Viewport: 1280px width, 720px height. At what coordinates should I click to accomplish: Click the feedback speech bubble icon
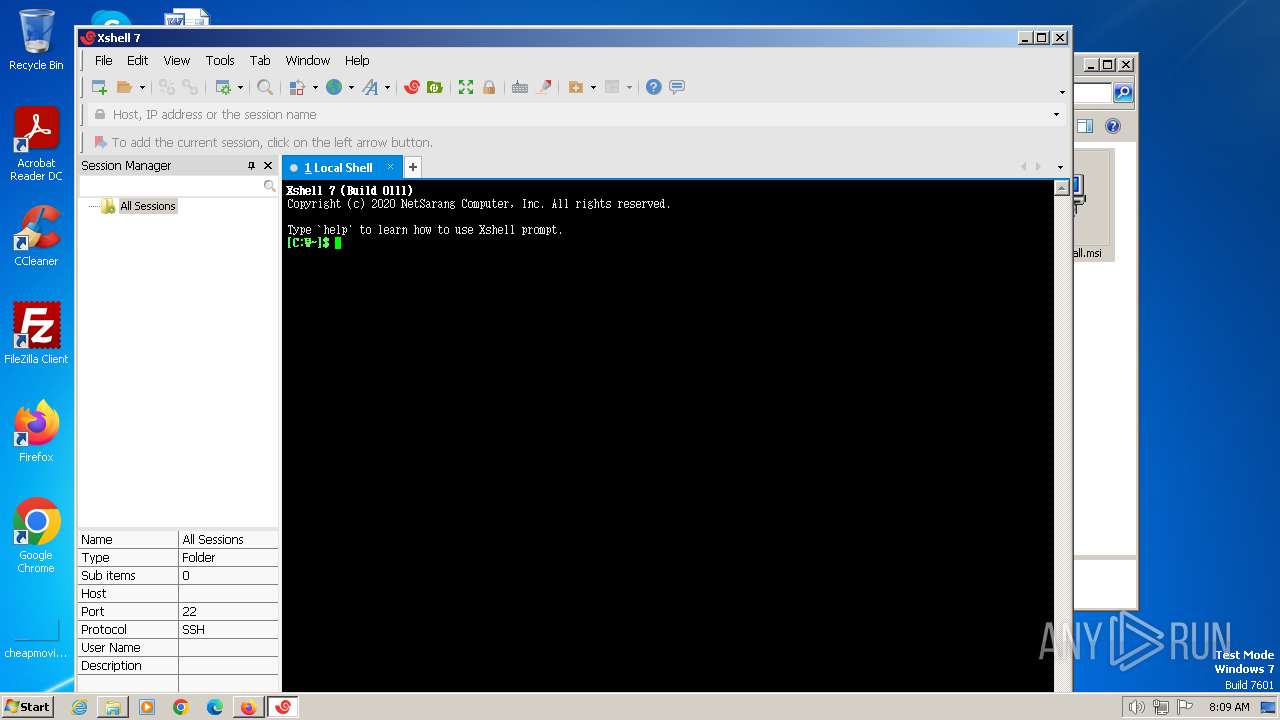pyautogui.click(x=677, y=87)
